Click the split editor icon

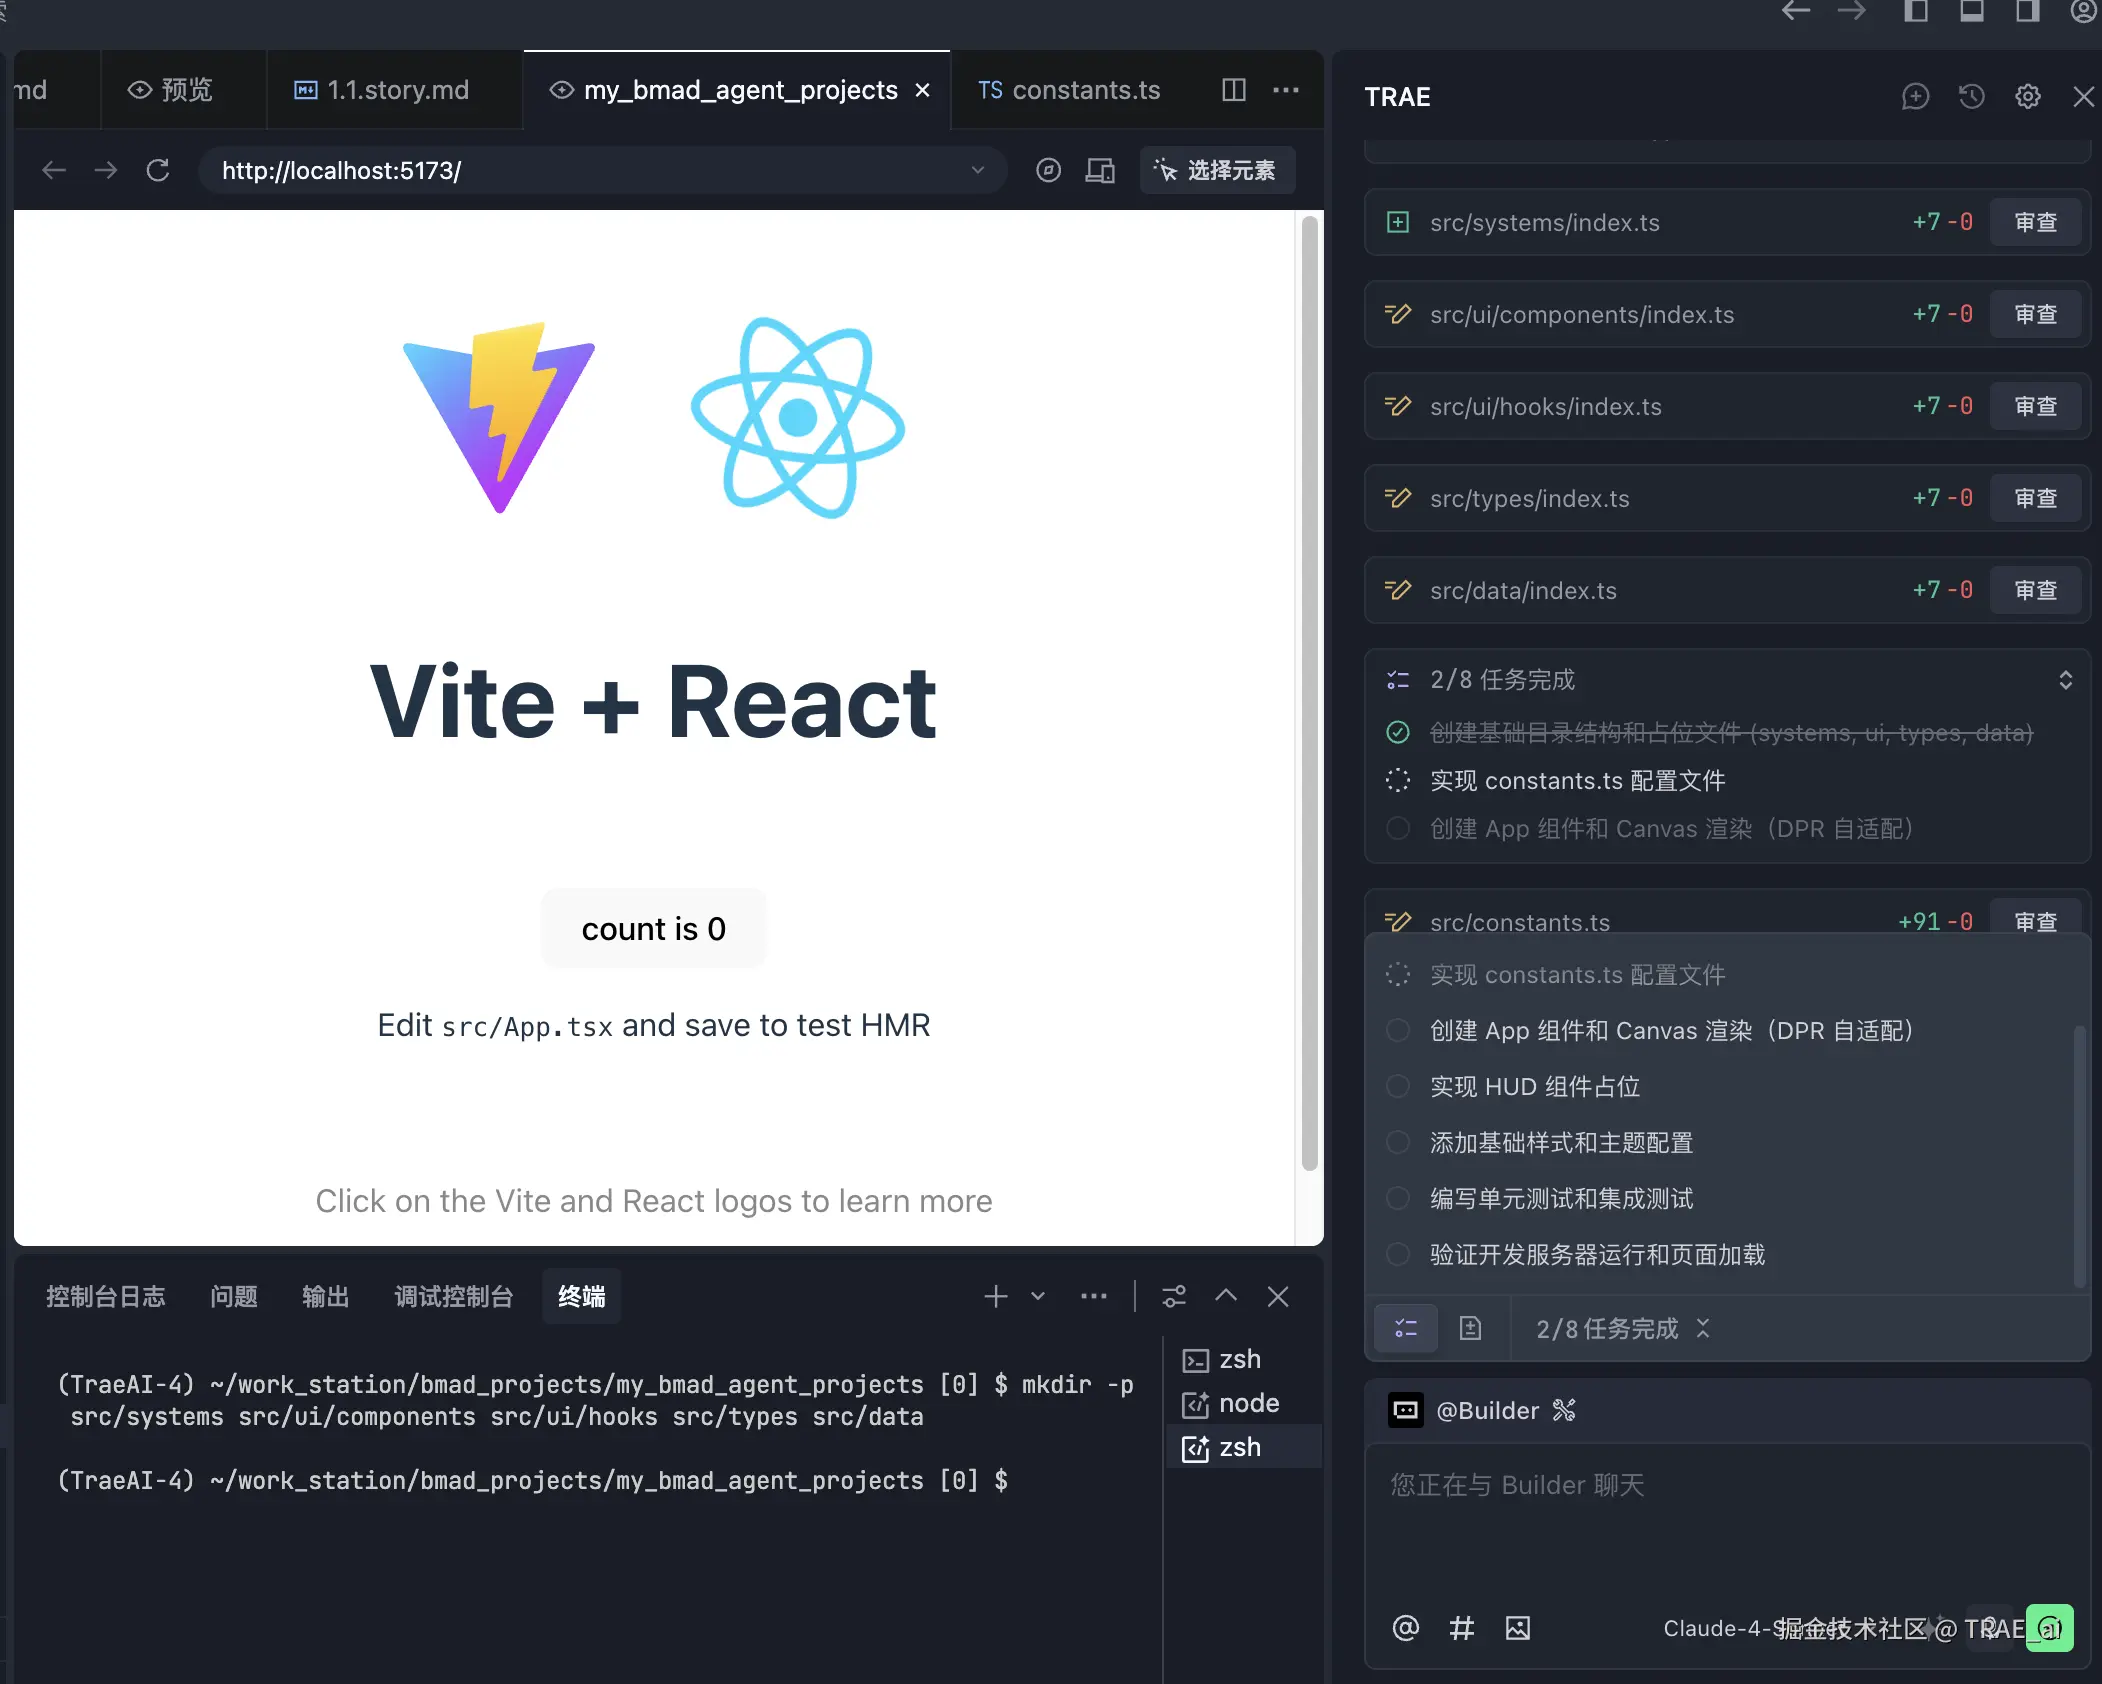click(1234, 90)
